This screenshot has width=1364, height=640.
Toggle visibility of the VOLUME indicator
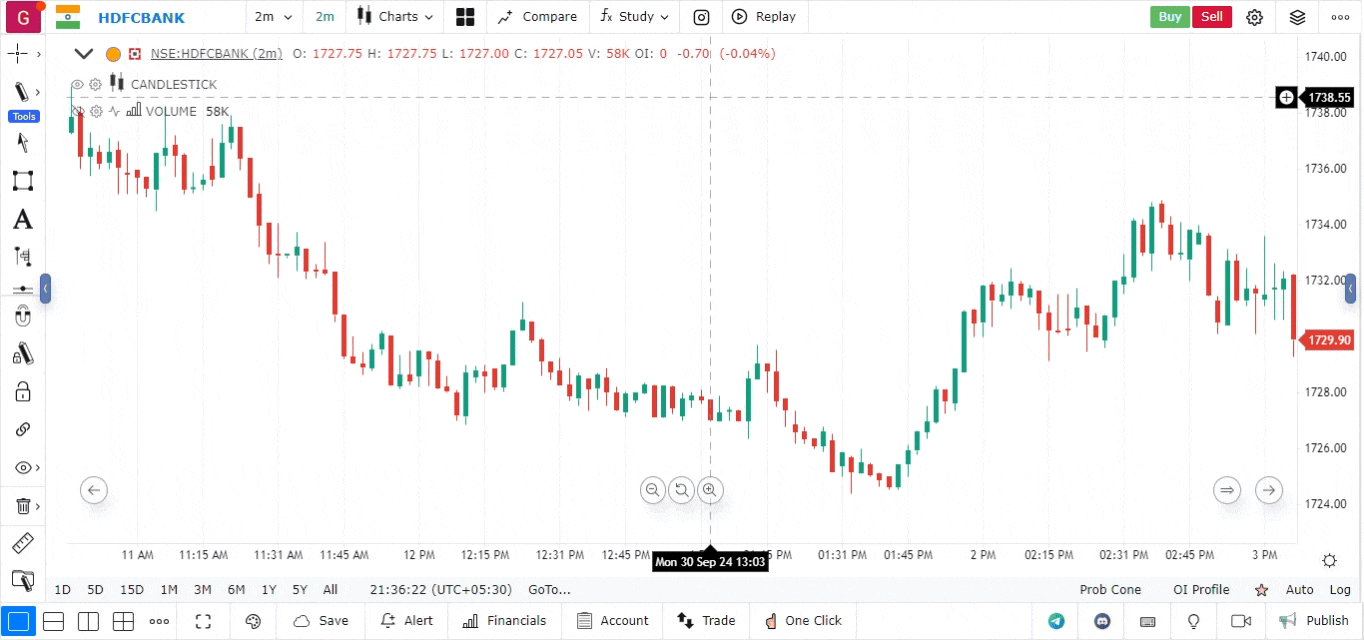tap(77, 112)
